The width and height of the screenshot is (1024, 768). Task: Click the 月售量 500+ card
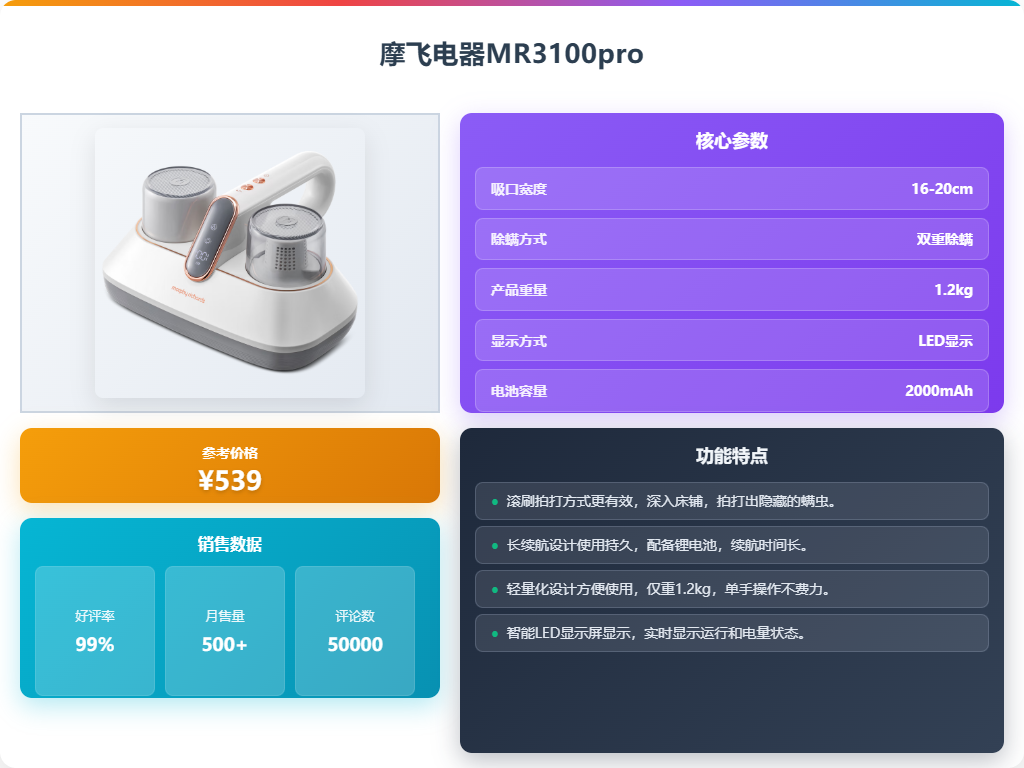[225, 631]
